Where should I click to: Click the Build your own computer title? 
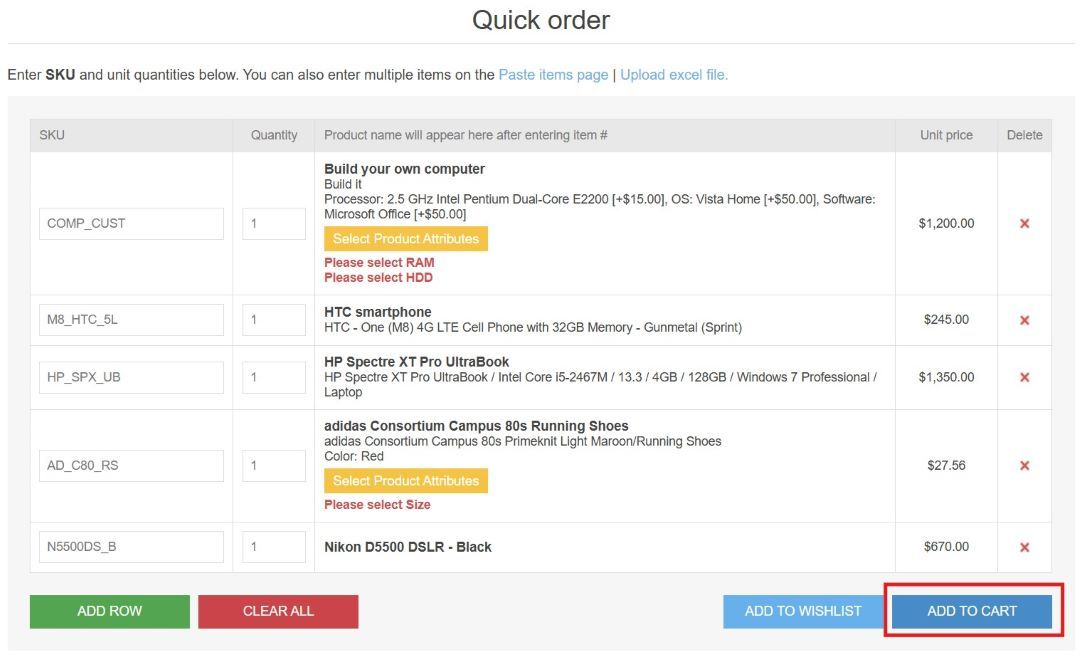pyautogui.click(x=404, y=169)
